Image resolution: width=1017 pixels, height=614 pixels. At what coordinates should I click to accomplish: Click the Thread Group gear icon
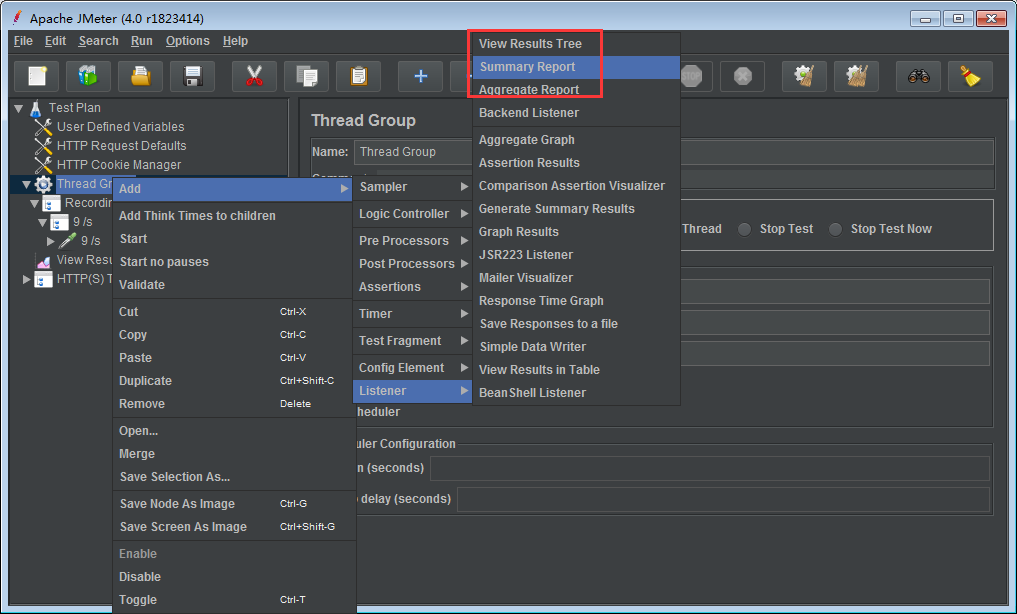pyautogui.click(x=43, y=184)
